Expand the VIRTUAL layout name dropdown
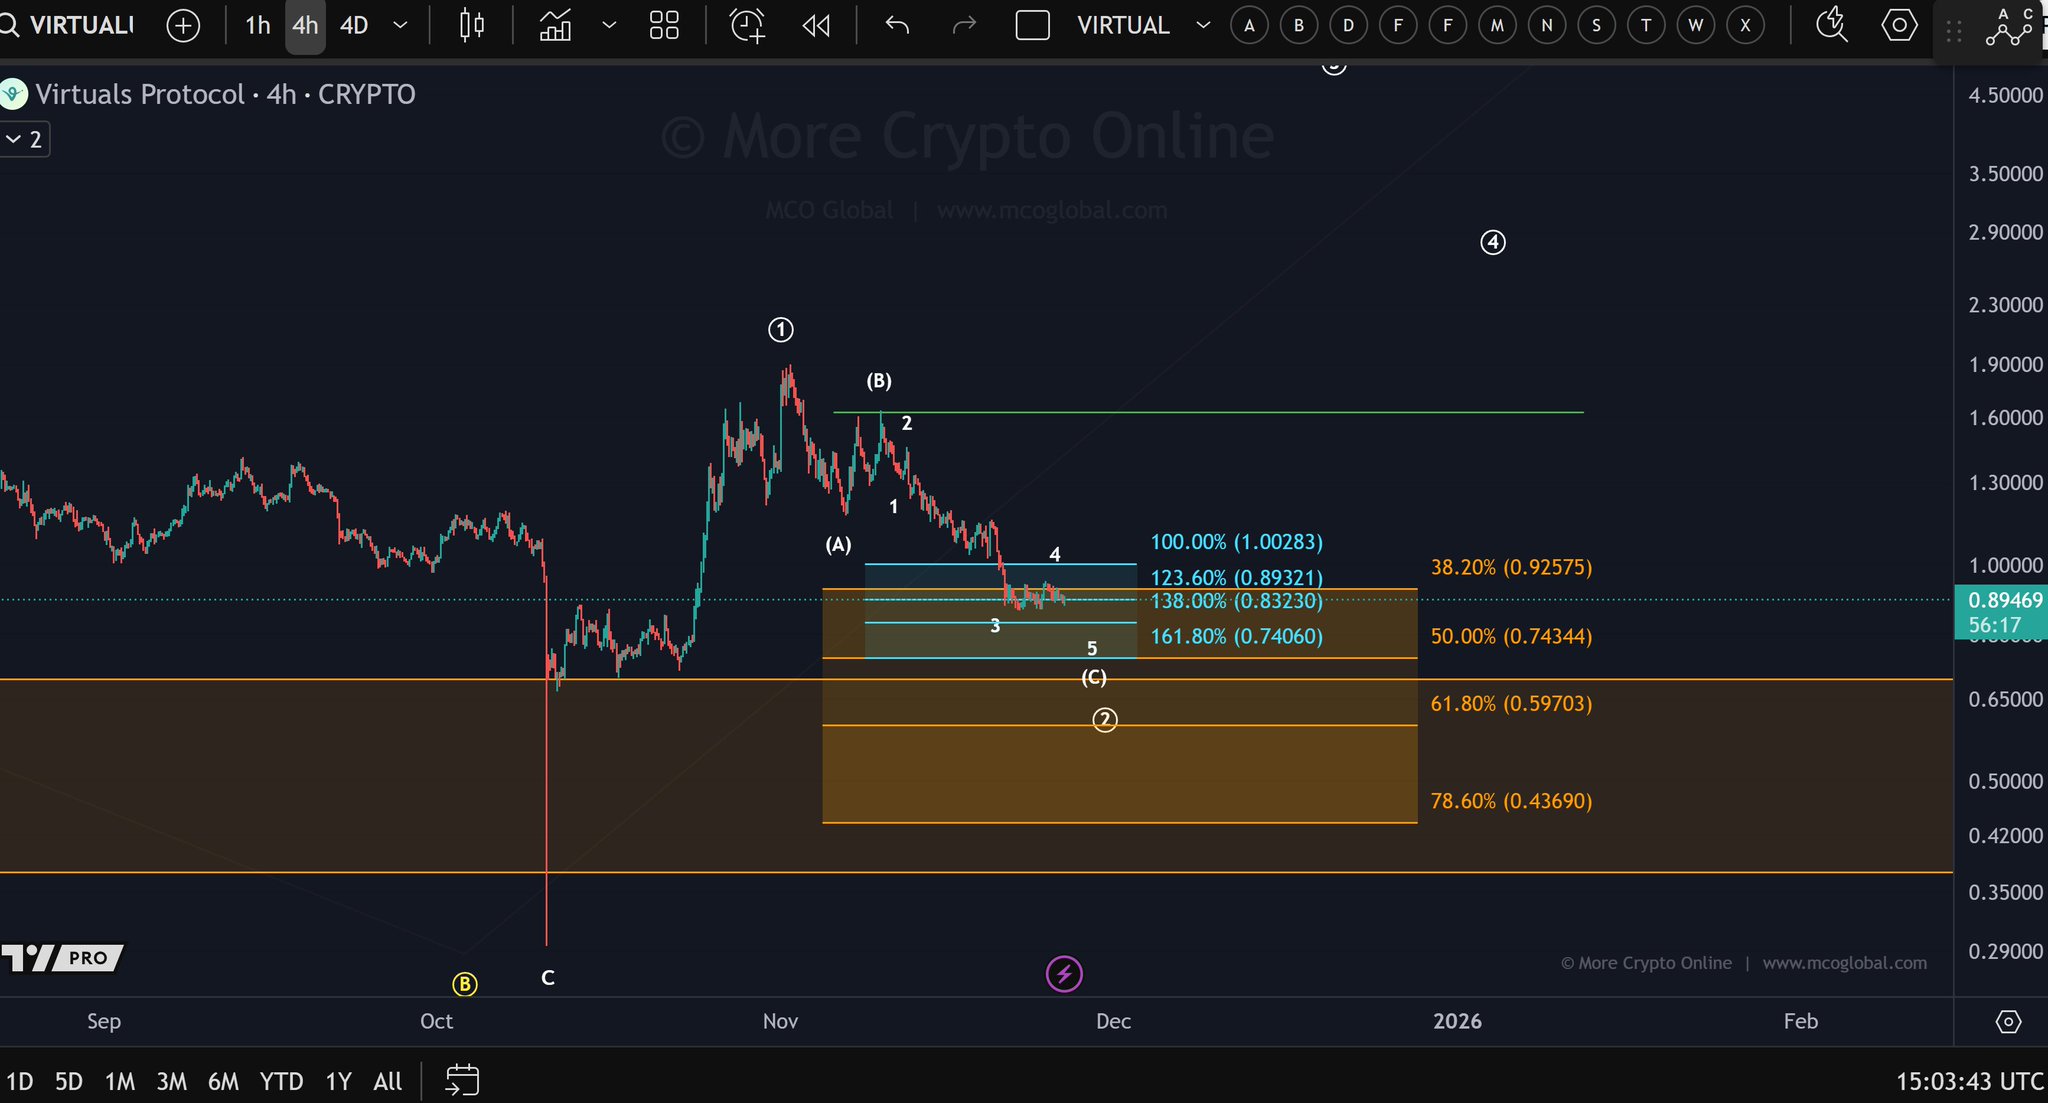This screenshot has width=2048, height=1103. [x=1203, y=25]
